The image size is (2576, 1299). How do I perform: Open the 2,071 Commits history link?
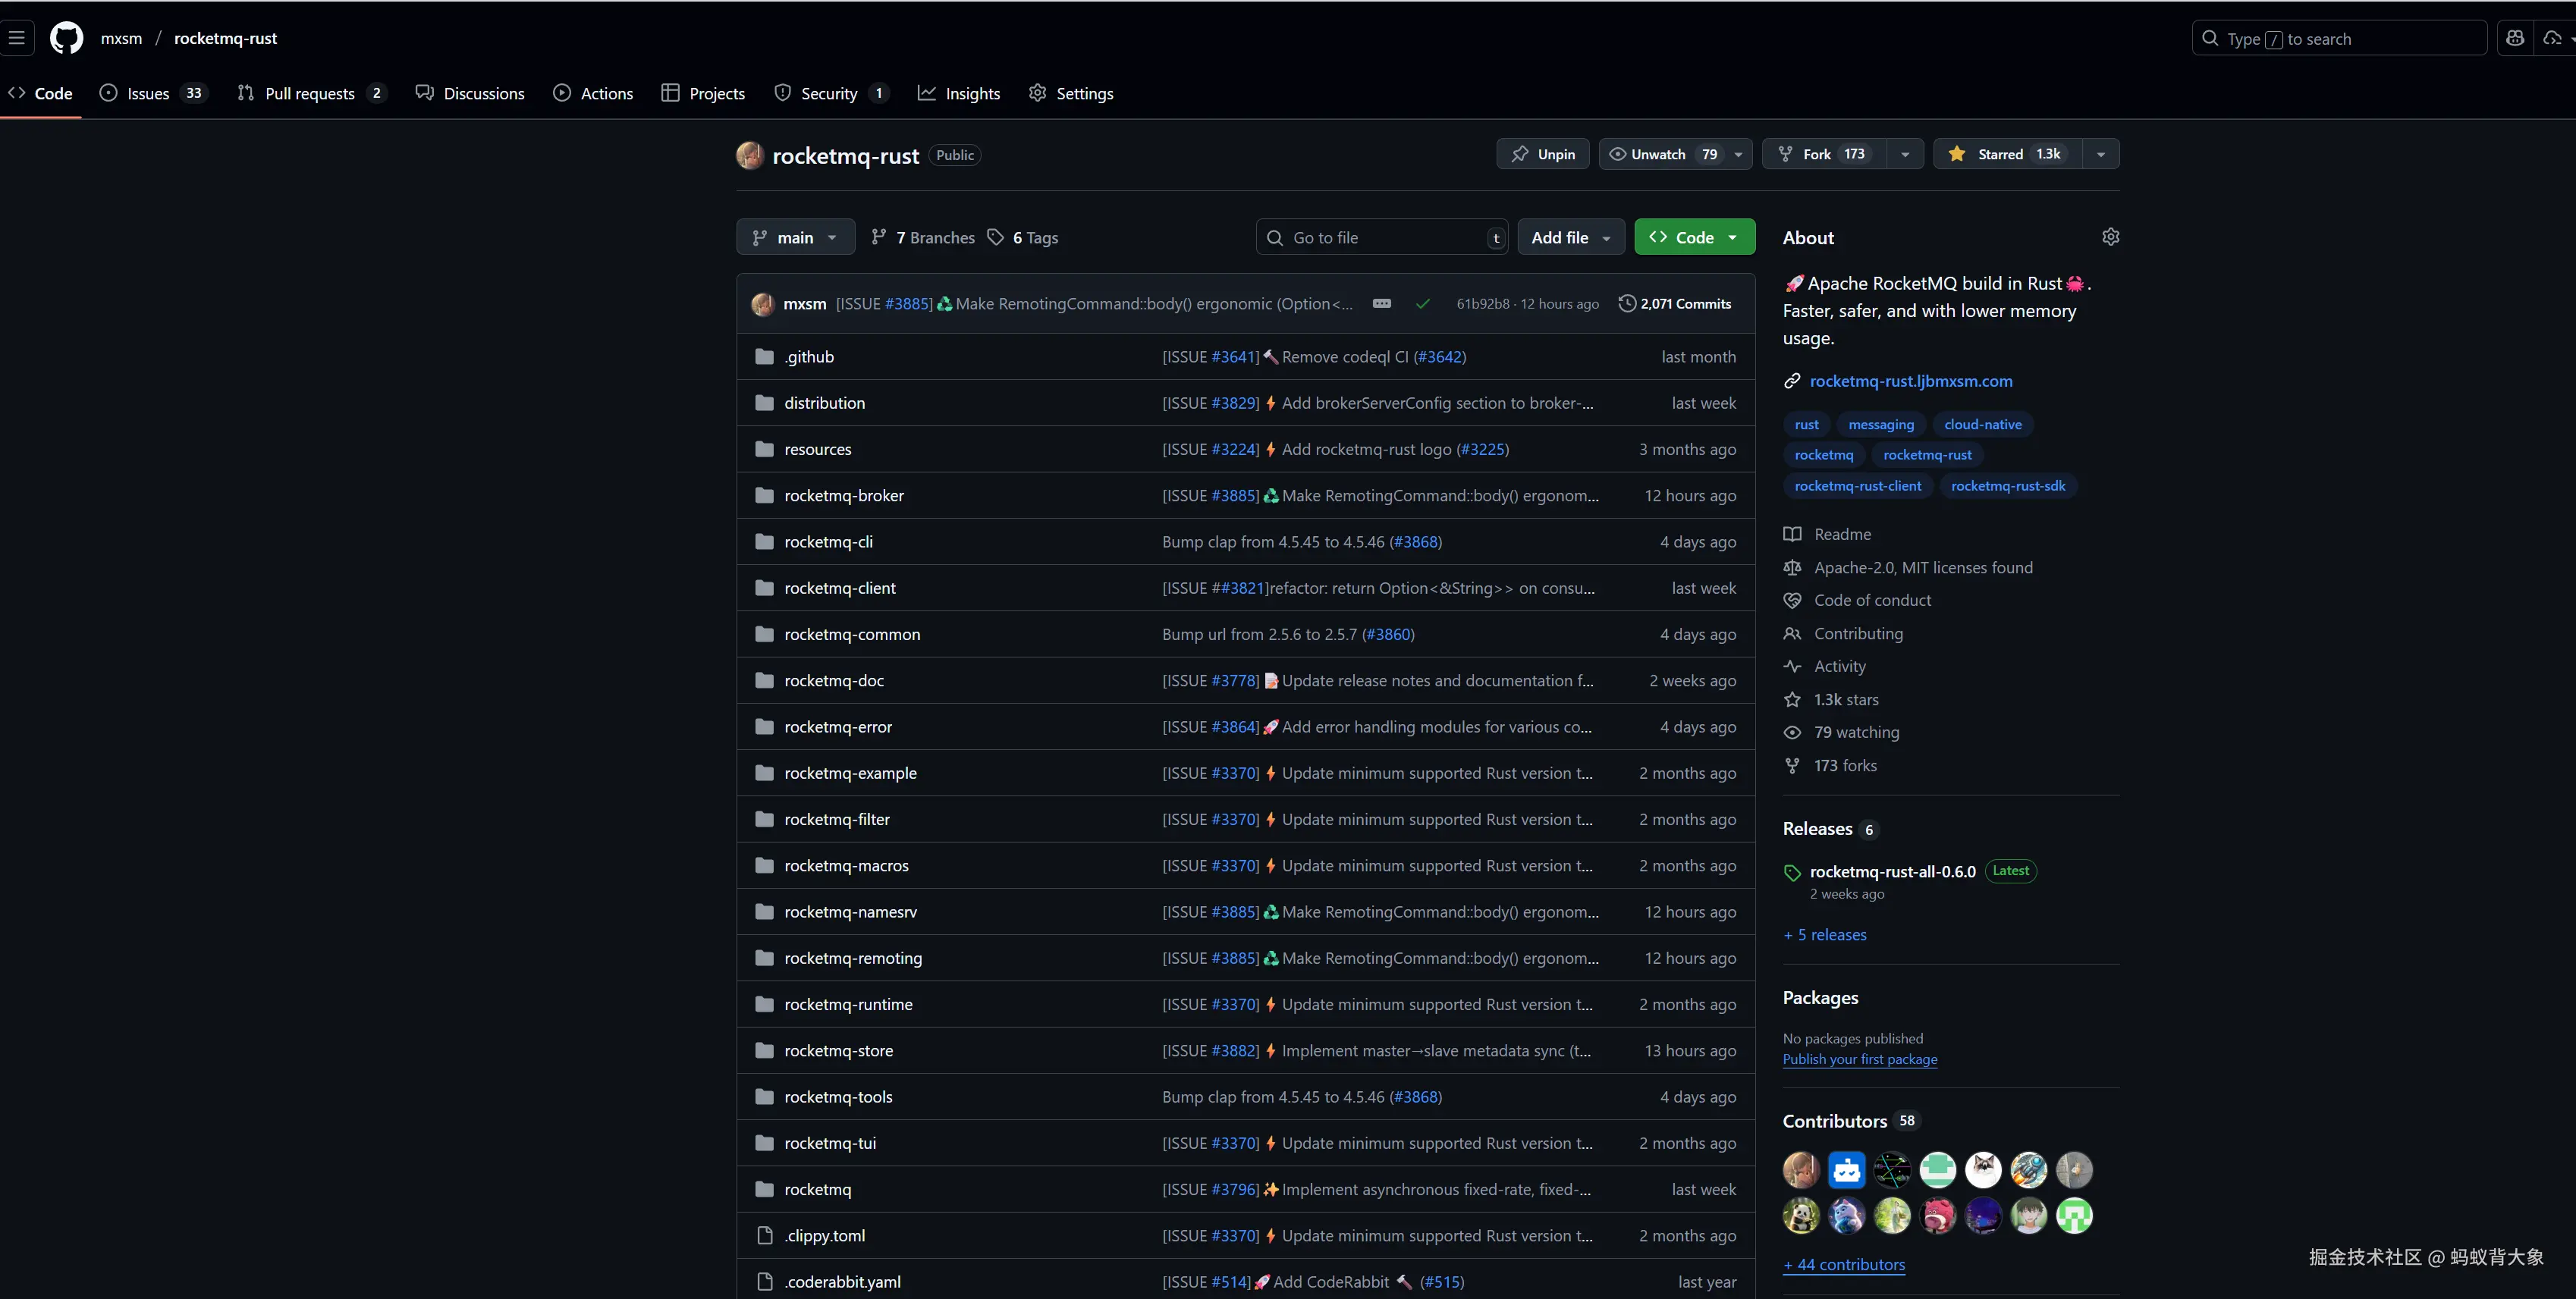1675,303
